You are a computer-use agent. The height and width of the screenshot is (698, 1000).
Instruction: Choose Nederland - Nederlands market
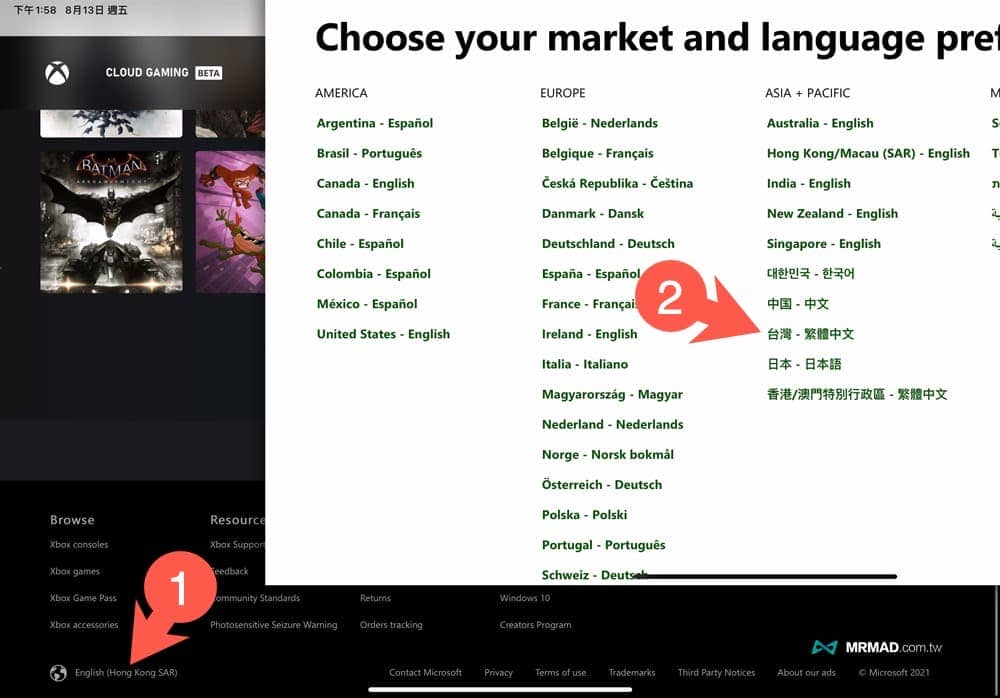[x=612, y=424]
